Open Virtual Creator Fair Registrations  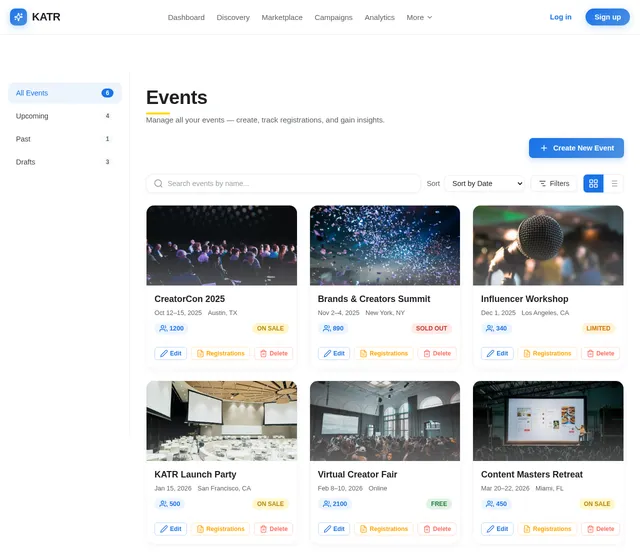[x=384, y=529]
